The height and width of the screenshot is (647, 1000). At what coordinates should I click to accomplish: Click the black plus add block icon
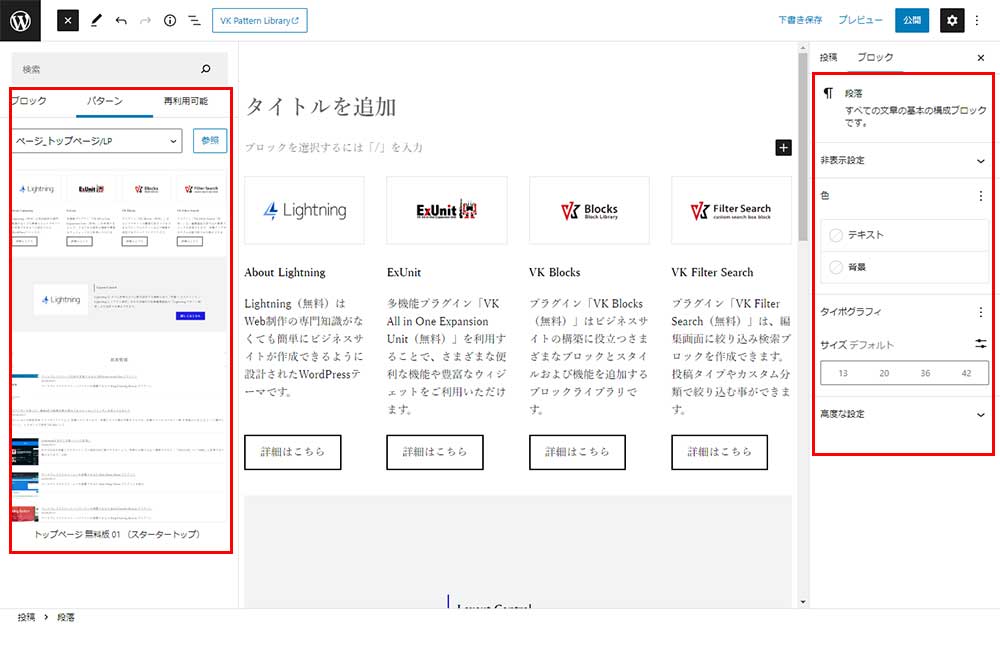[783, 147]
